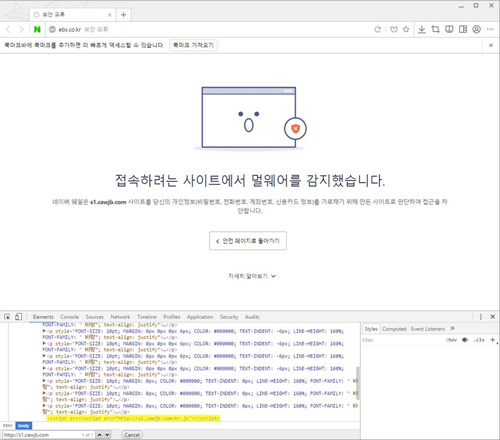Add a new style rule

(492, 340)
